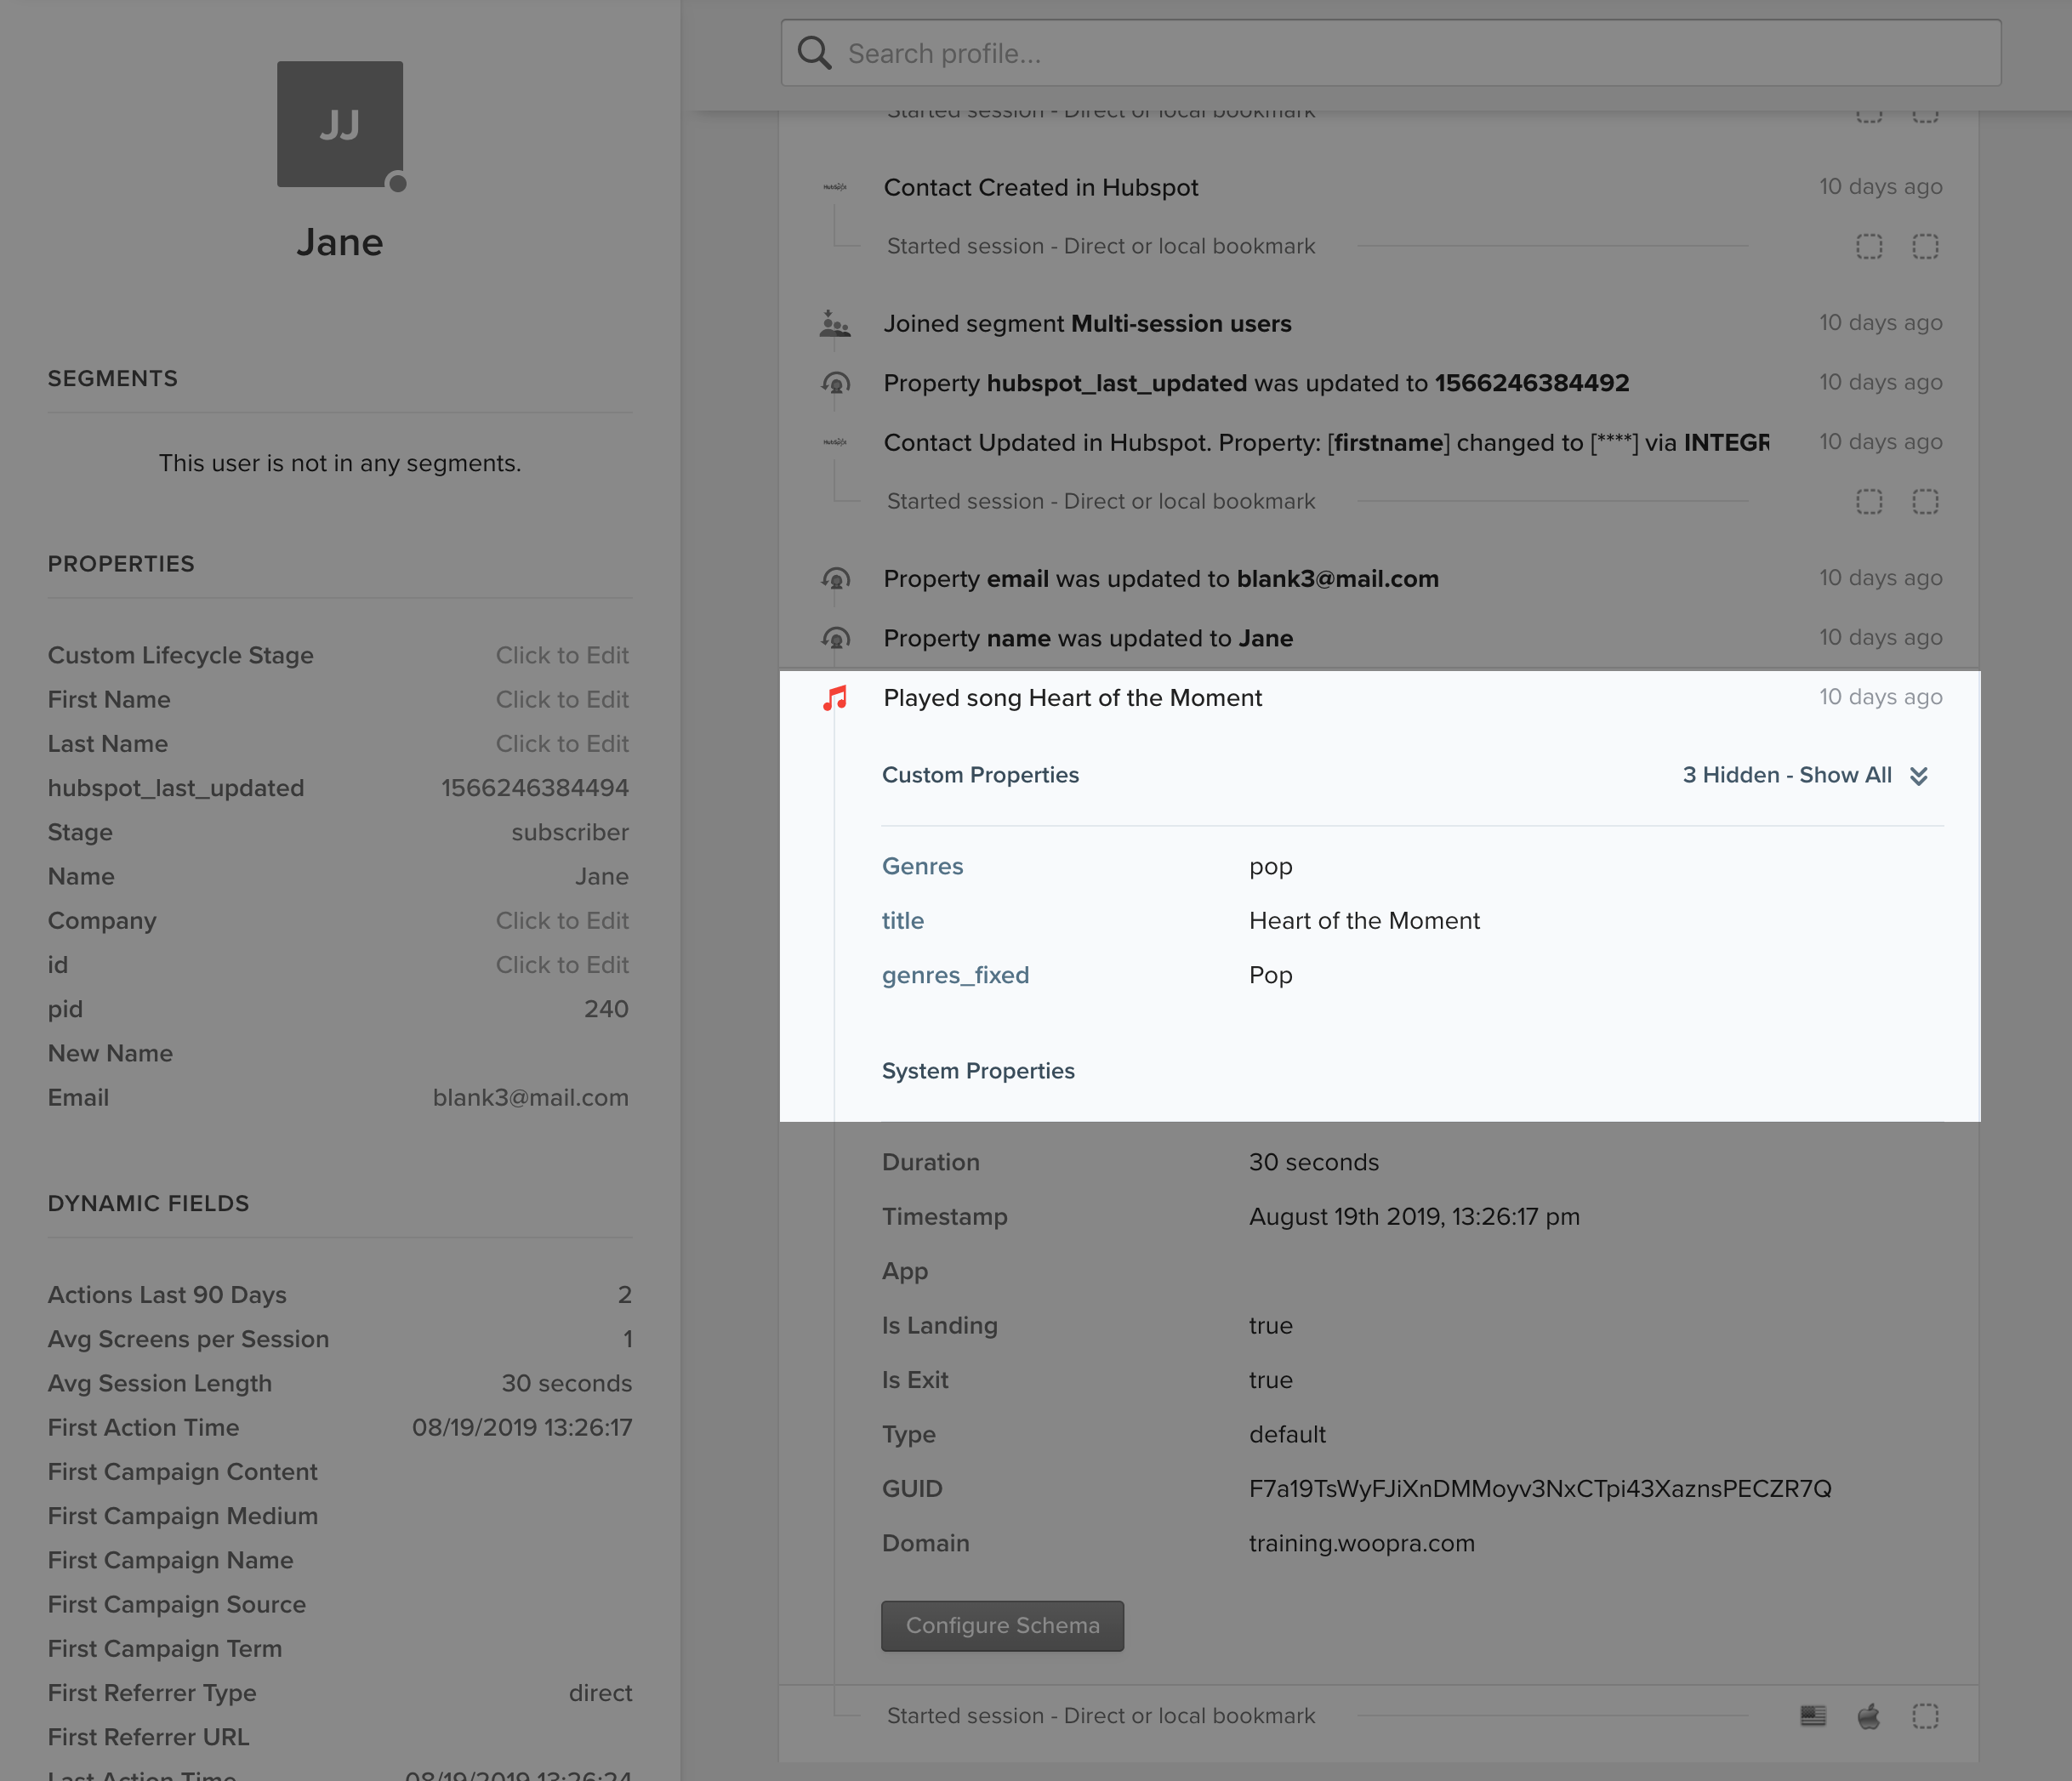2072x1781 pixels.
Task: Click the Hubspot icon beside Contact Created
Action: (x=835, y=187)
